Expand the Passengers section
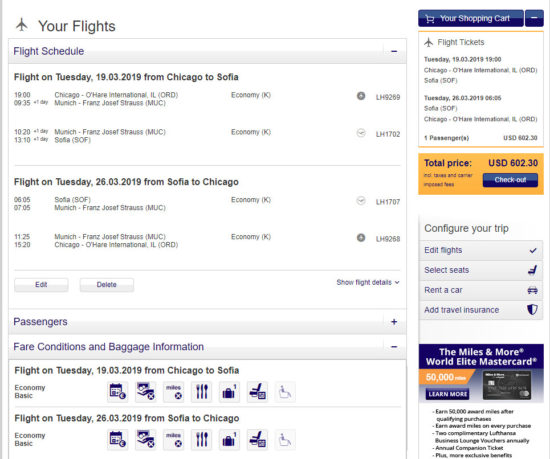Viewport: 550px width, 459px height. pos(394,322)
